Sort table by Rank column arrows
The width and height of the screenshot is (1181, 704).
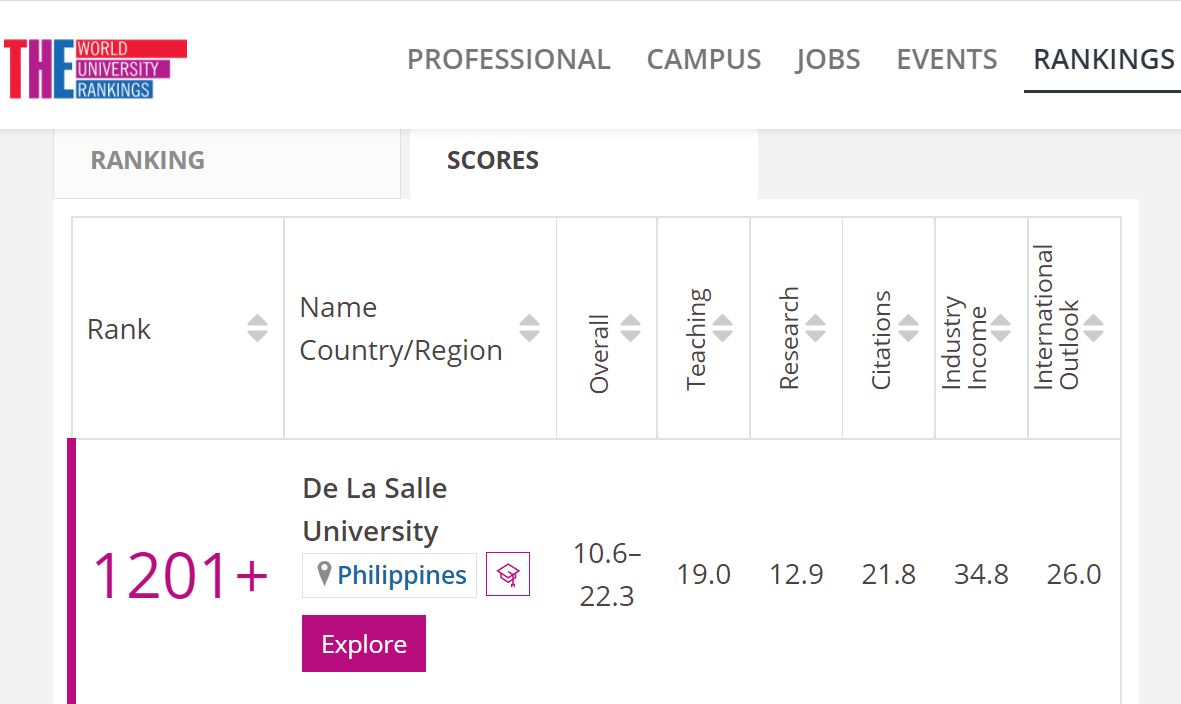257,328
